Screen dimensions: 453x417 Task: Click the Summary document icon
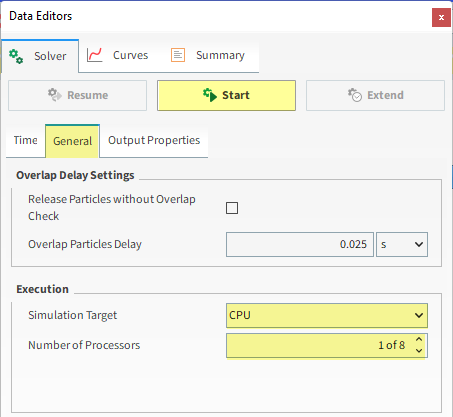(x=178, y=55)
